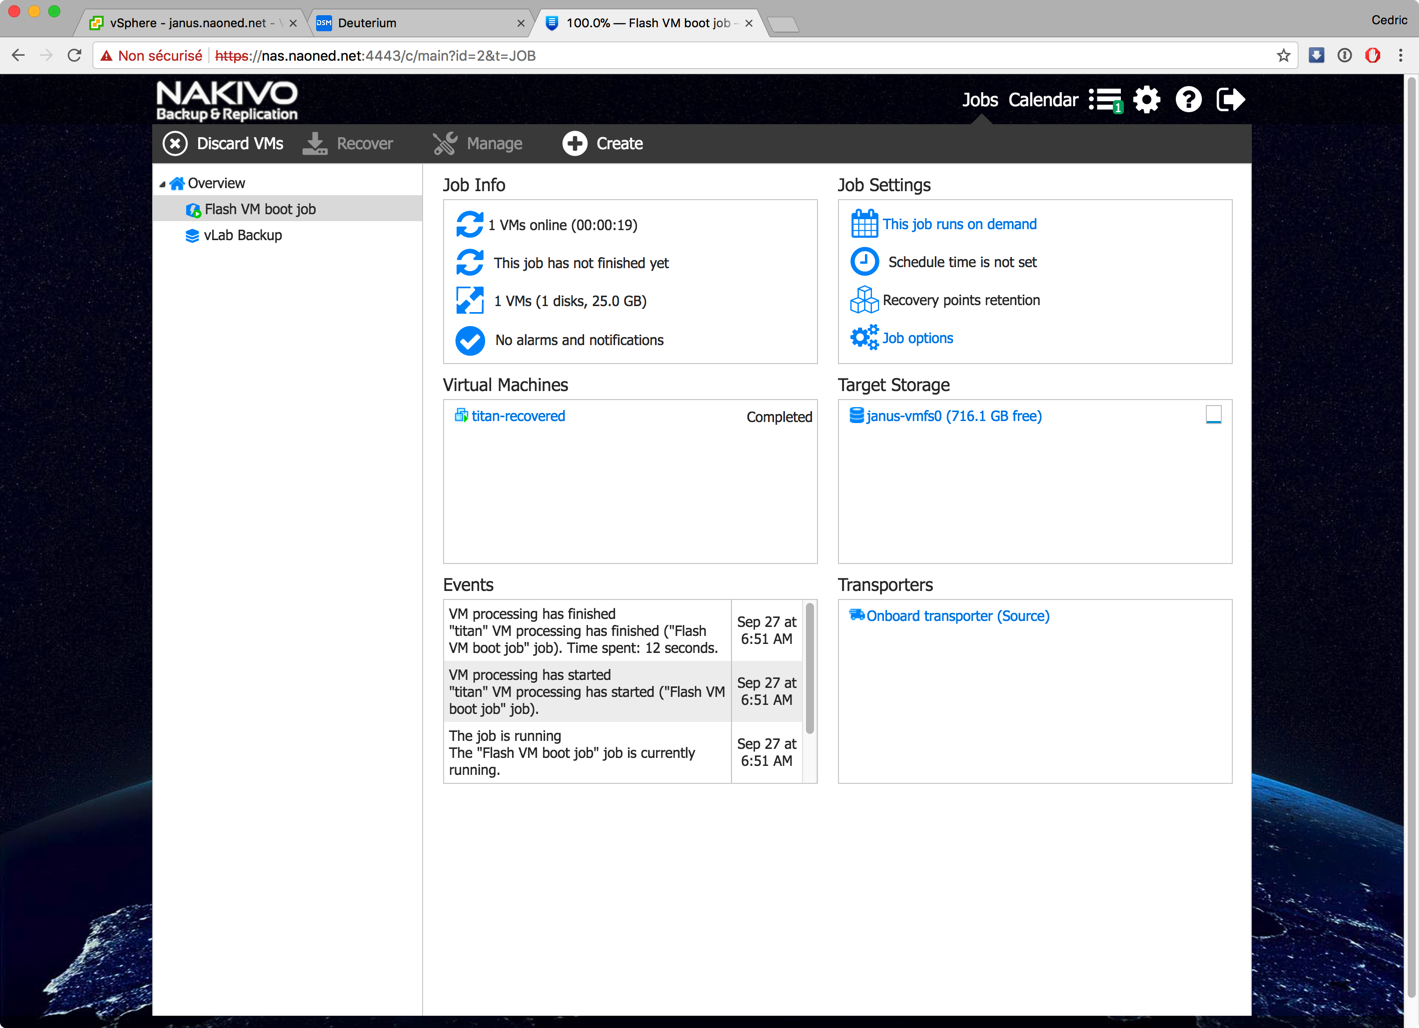The width and height of the screenshot is (1419, 1028).
Task: Click the calendar icon in Job Settings
Action: click(864, 224)
